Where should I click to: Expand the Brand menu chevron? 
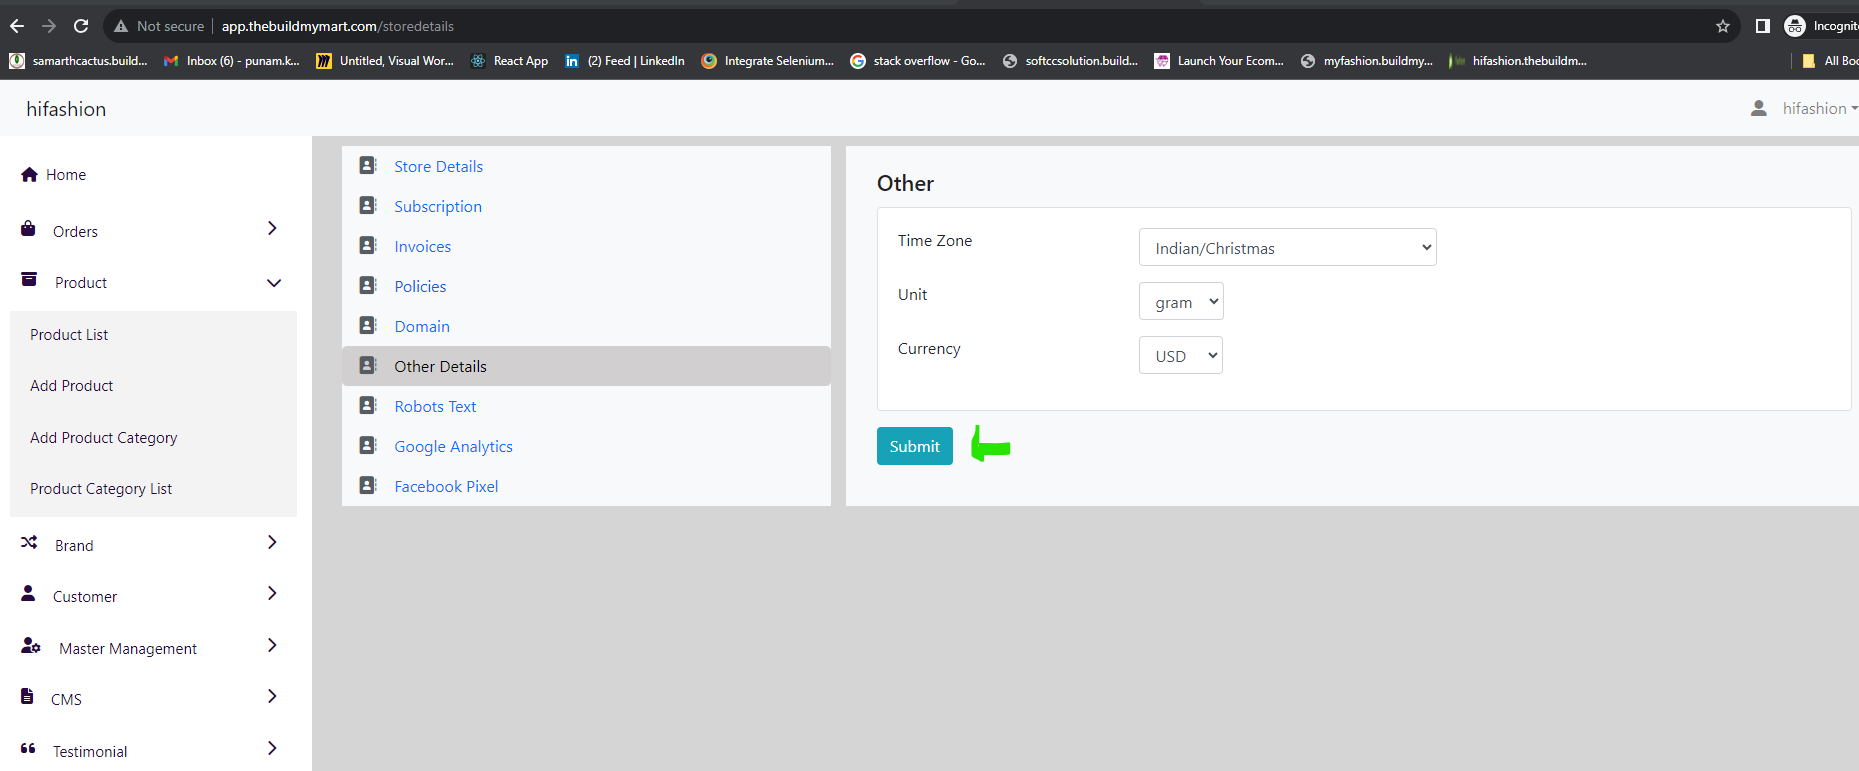tap(272, 542)
